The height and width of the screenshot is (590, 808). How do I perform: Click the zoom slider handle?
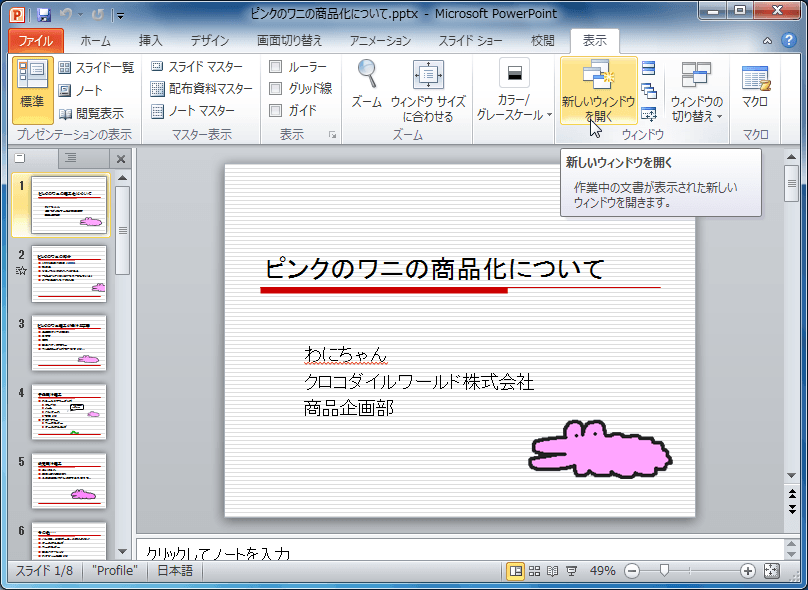(664, 570)
